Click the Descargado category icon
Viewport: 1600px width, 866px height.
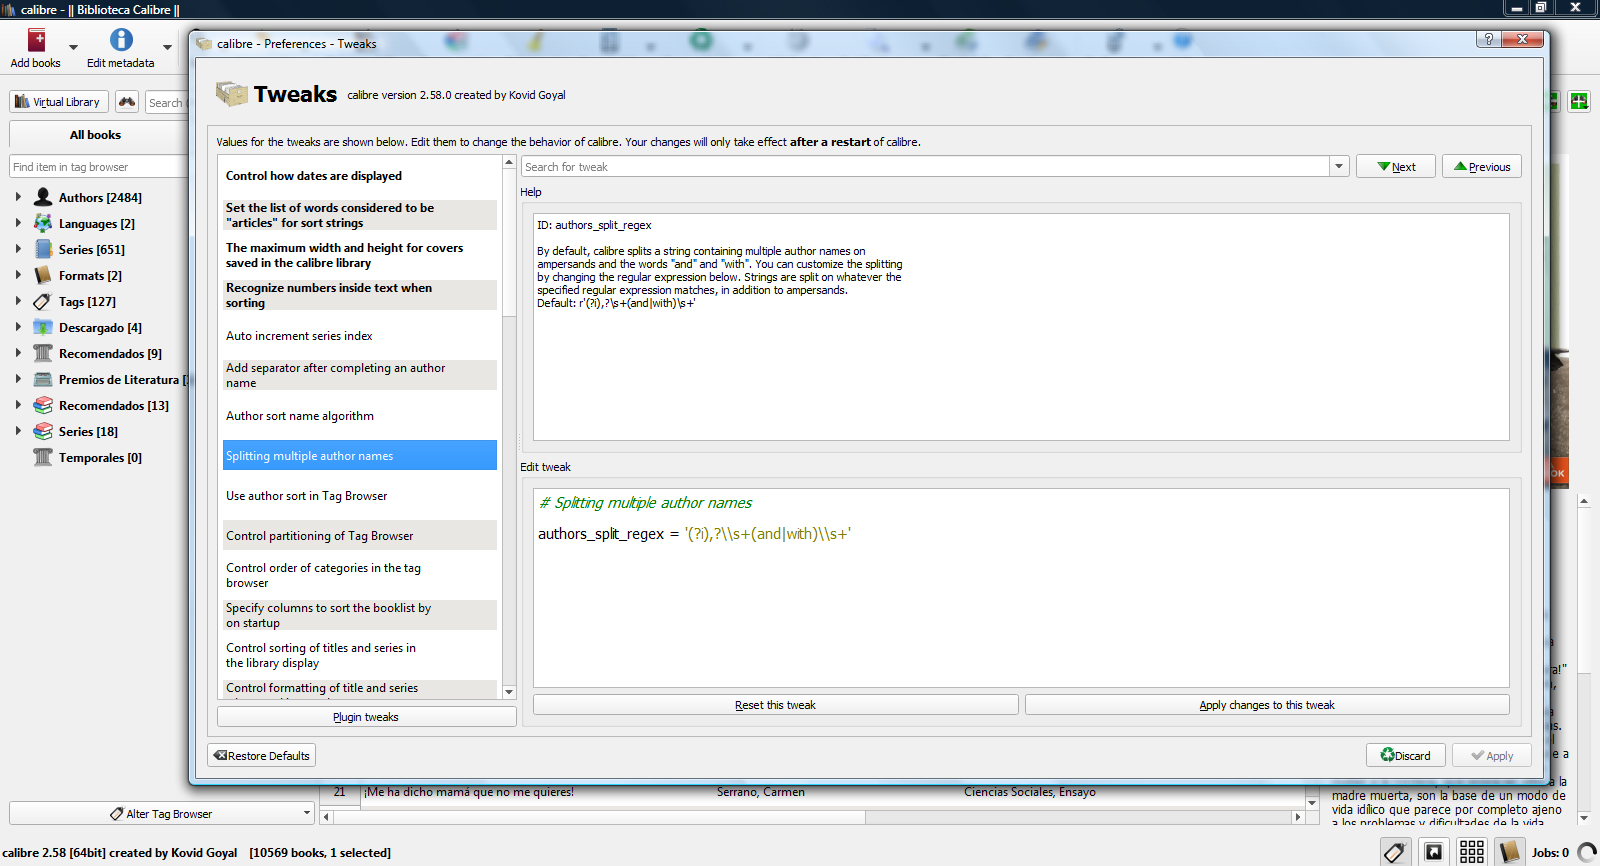tap(43, 327)
